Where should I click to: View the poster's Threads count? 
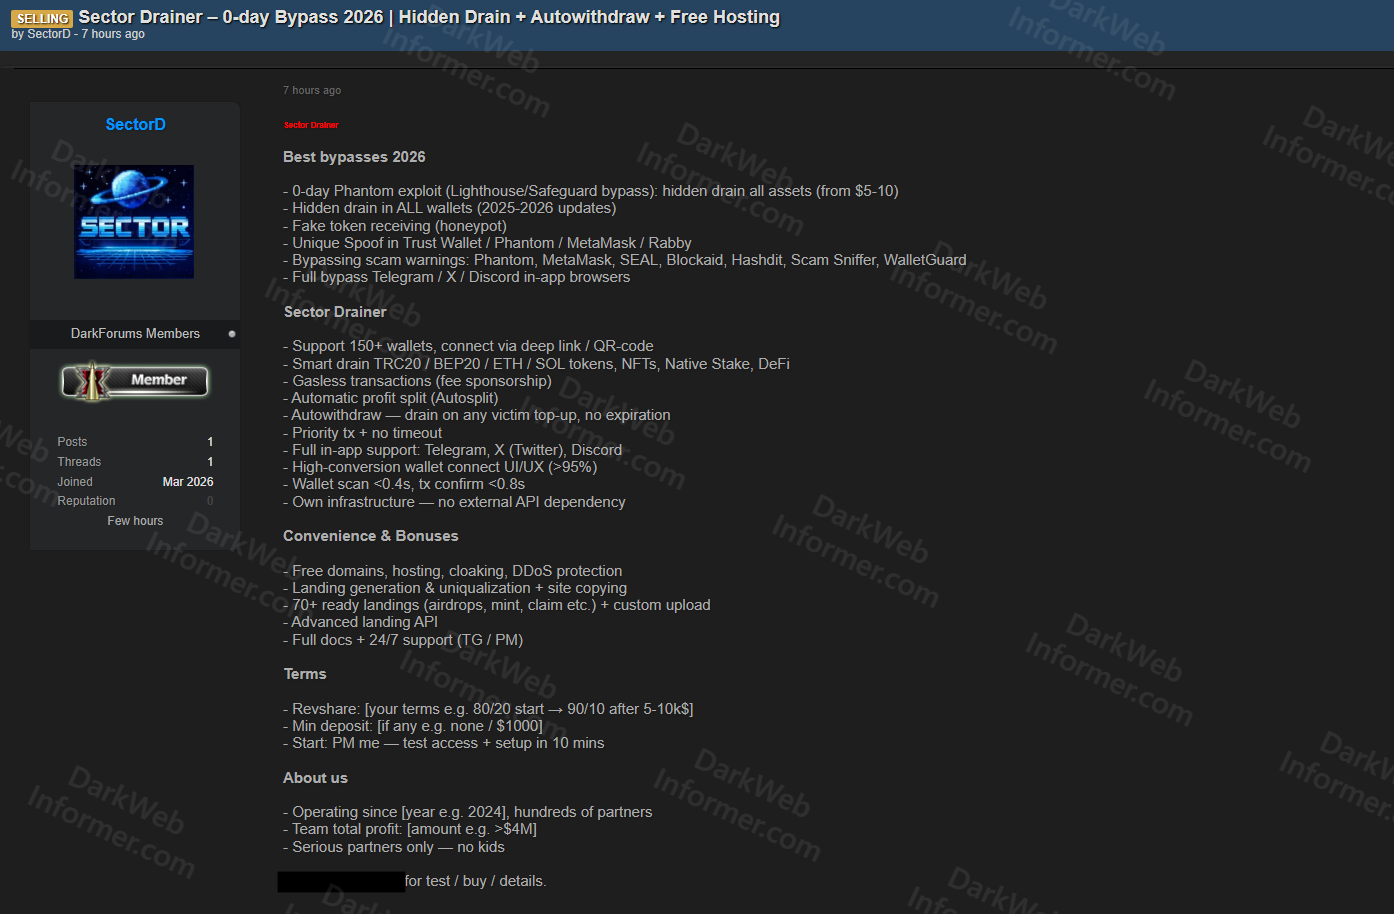(210, 462)
